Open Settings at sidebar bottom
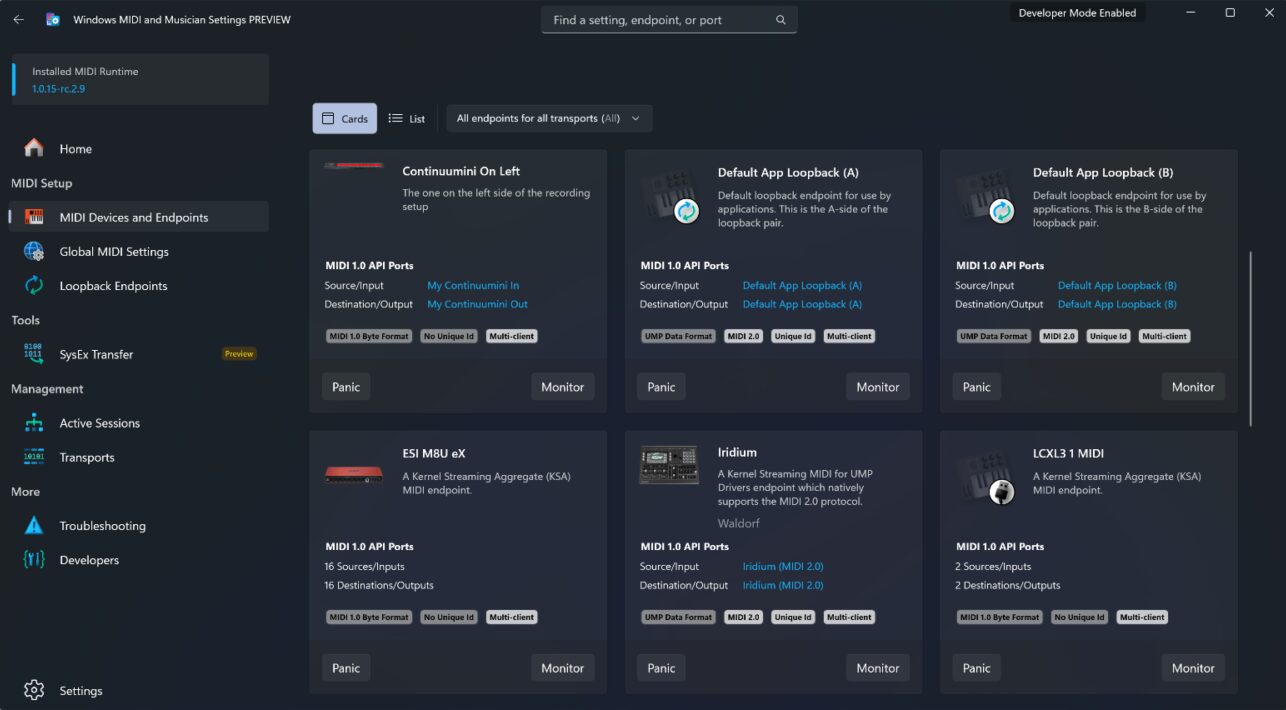This screenshot has width=1286, height=710. coord(138,690)
